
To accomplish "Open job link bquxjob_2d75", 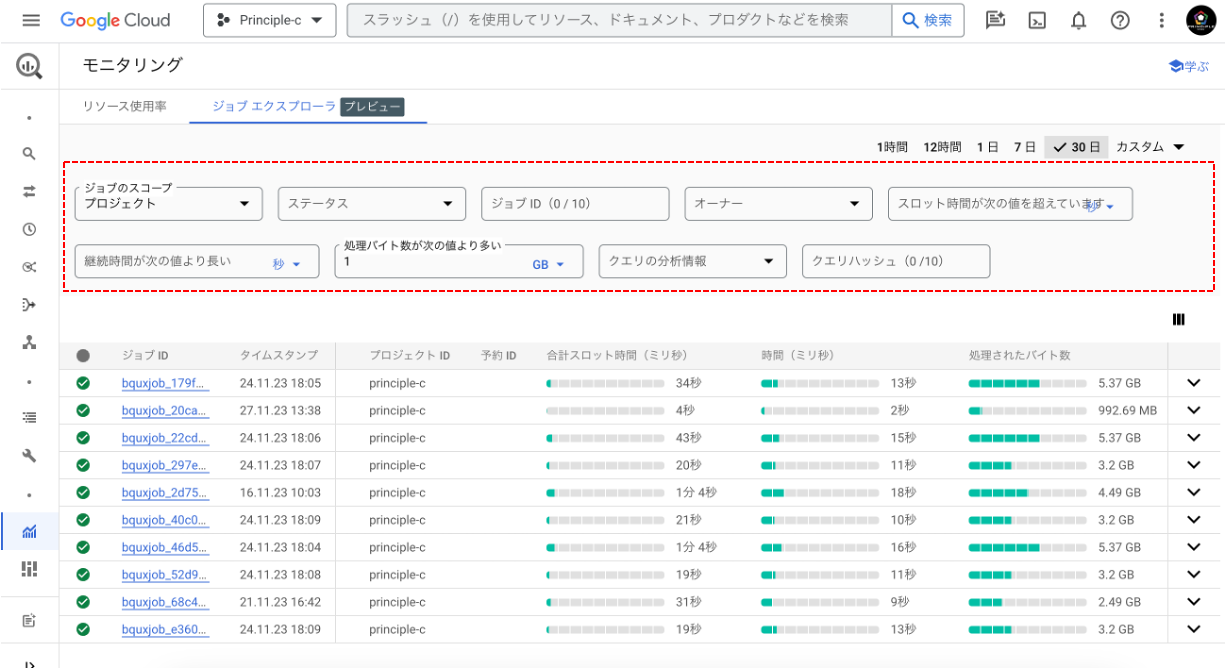I will click(164, 493).
